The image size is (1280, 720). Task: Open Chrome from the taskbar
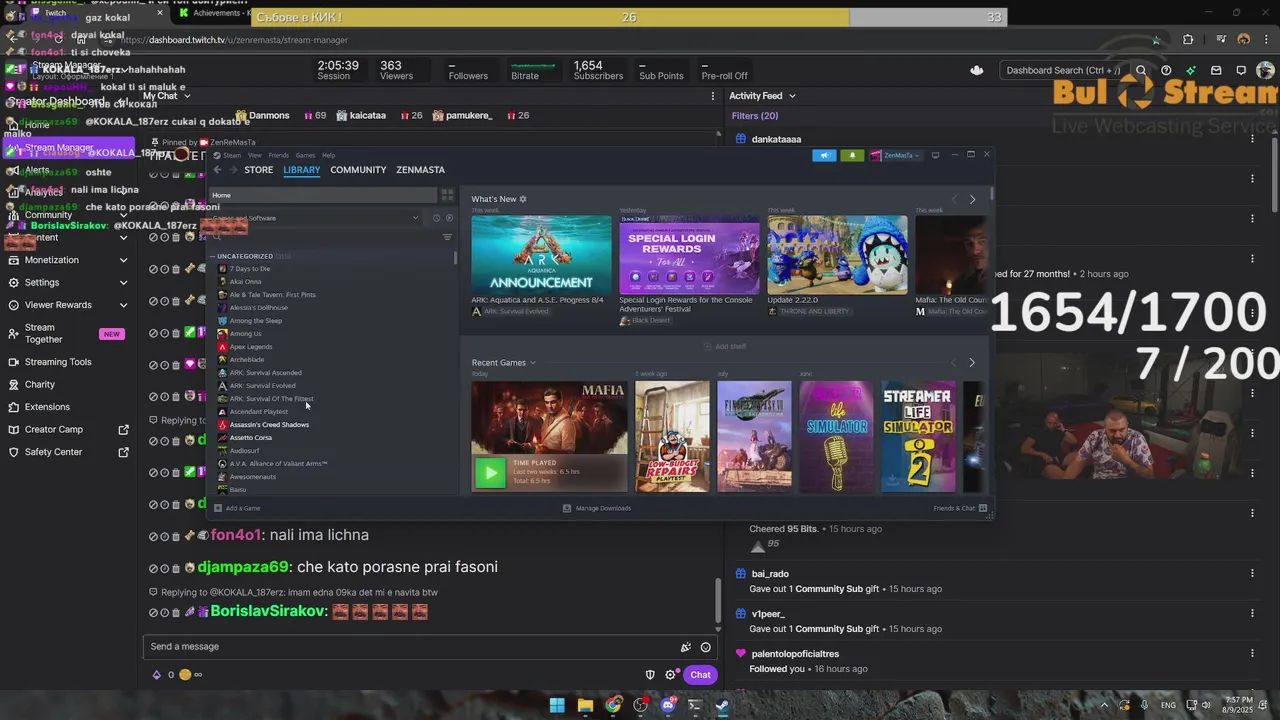click(x=613, y=705)
